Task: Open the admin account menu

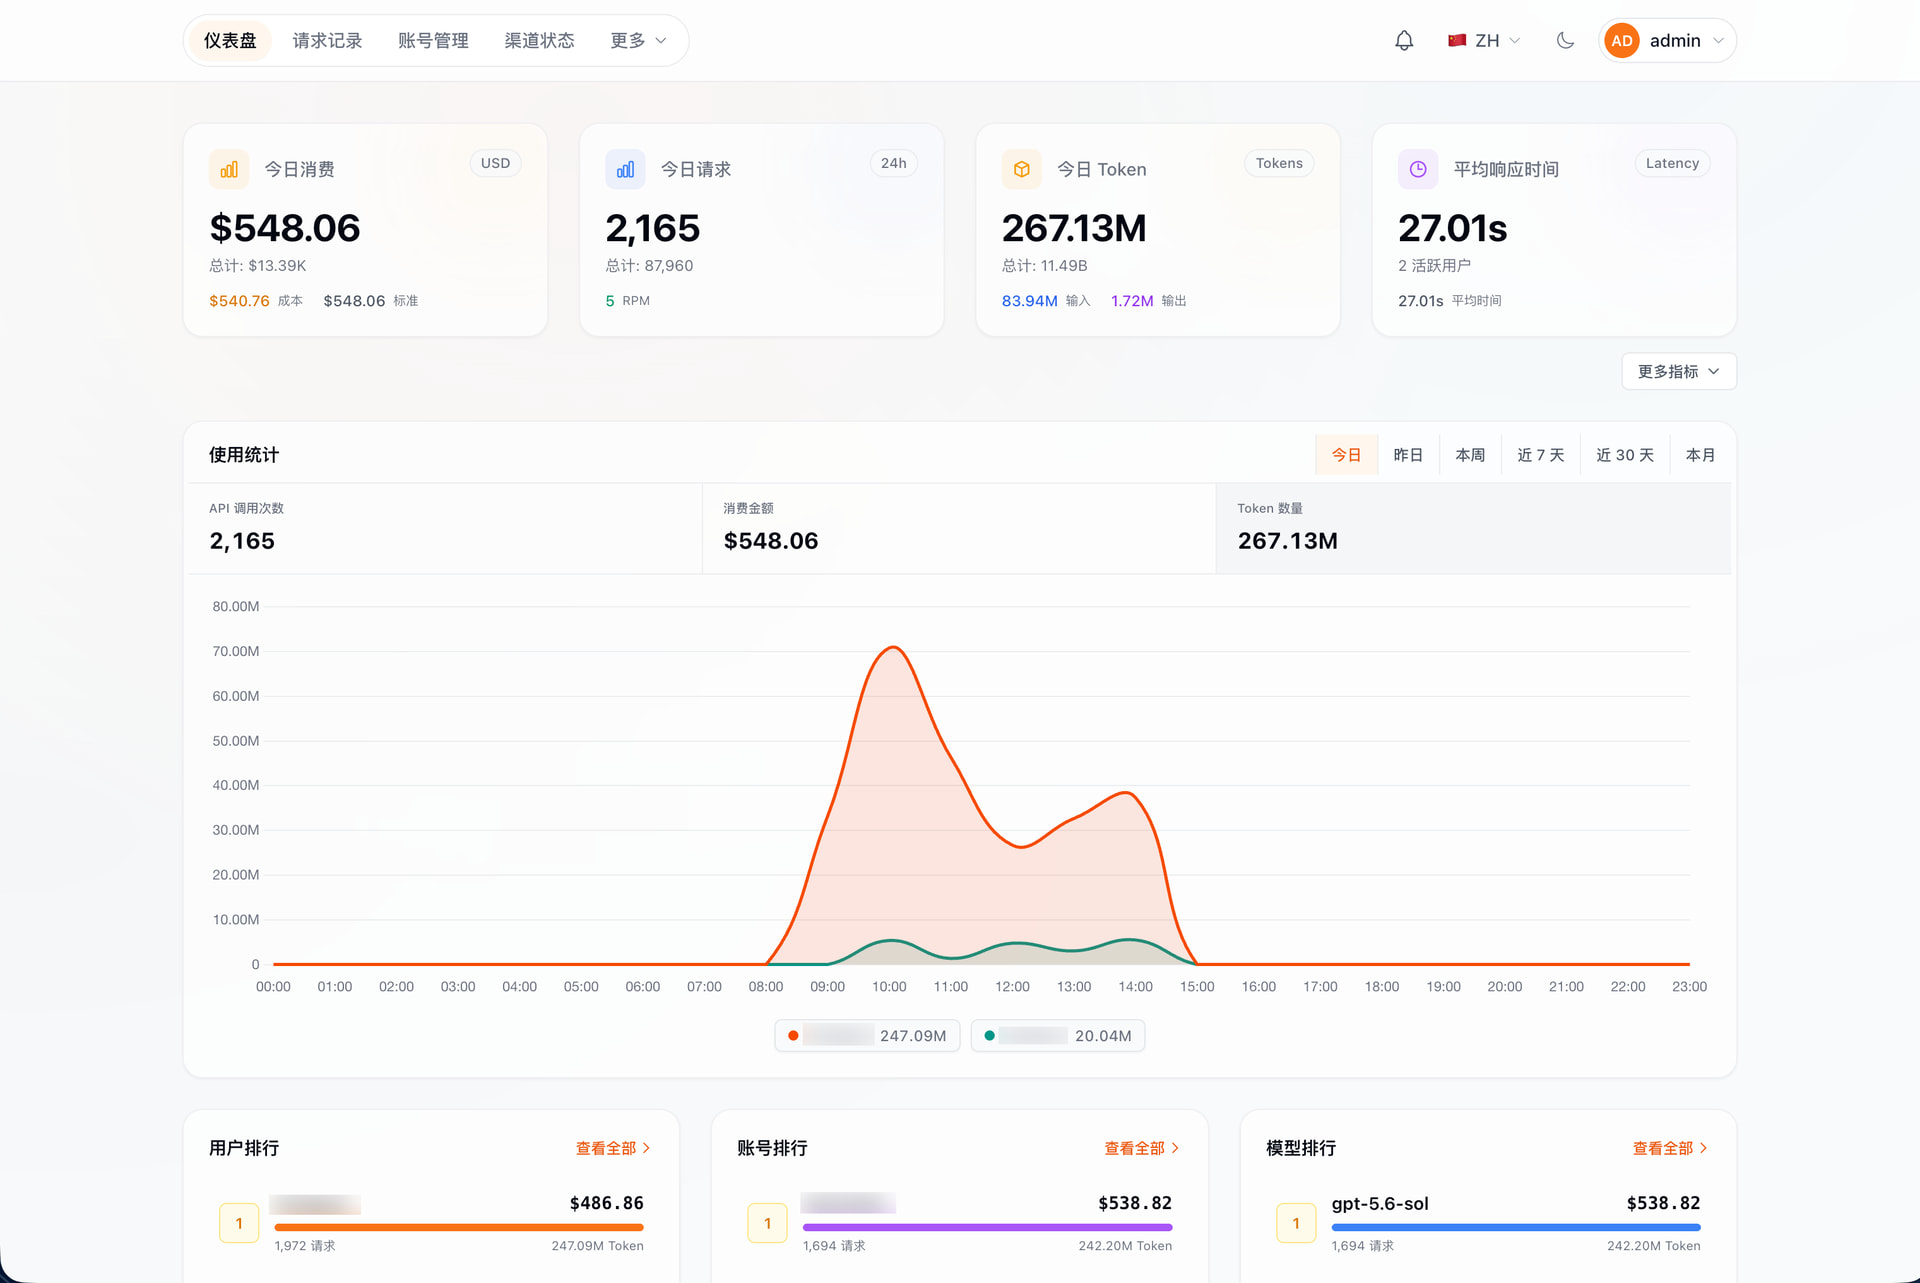Action: 1668,41
